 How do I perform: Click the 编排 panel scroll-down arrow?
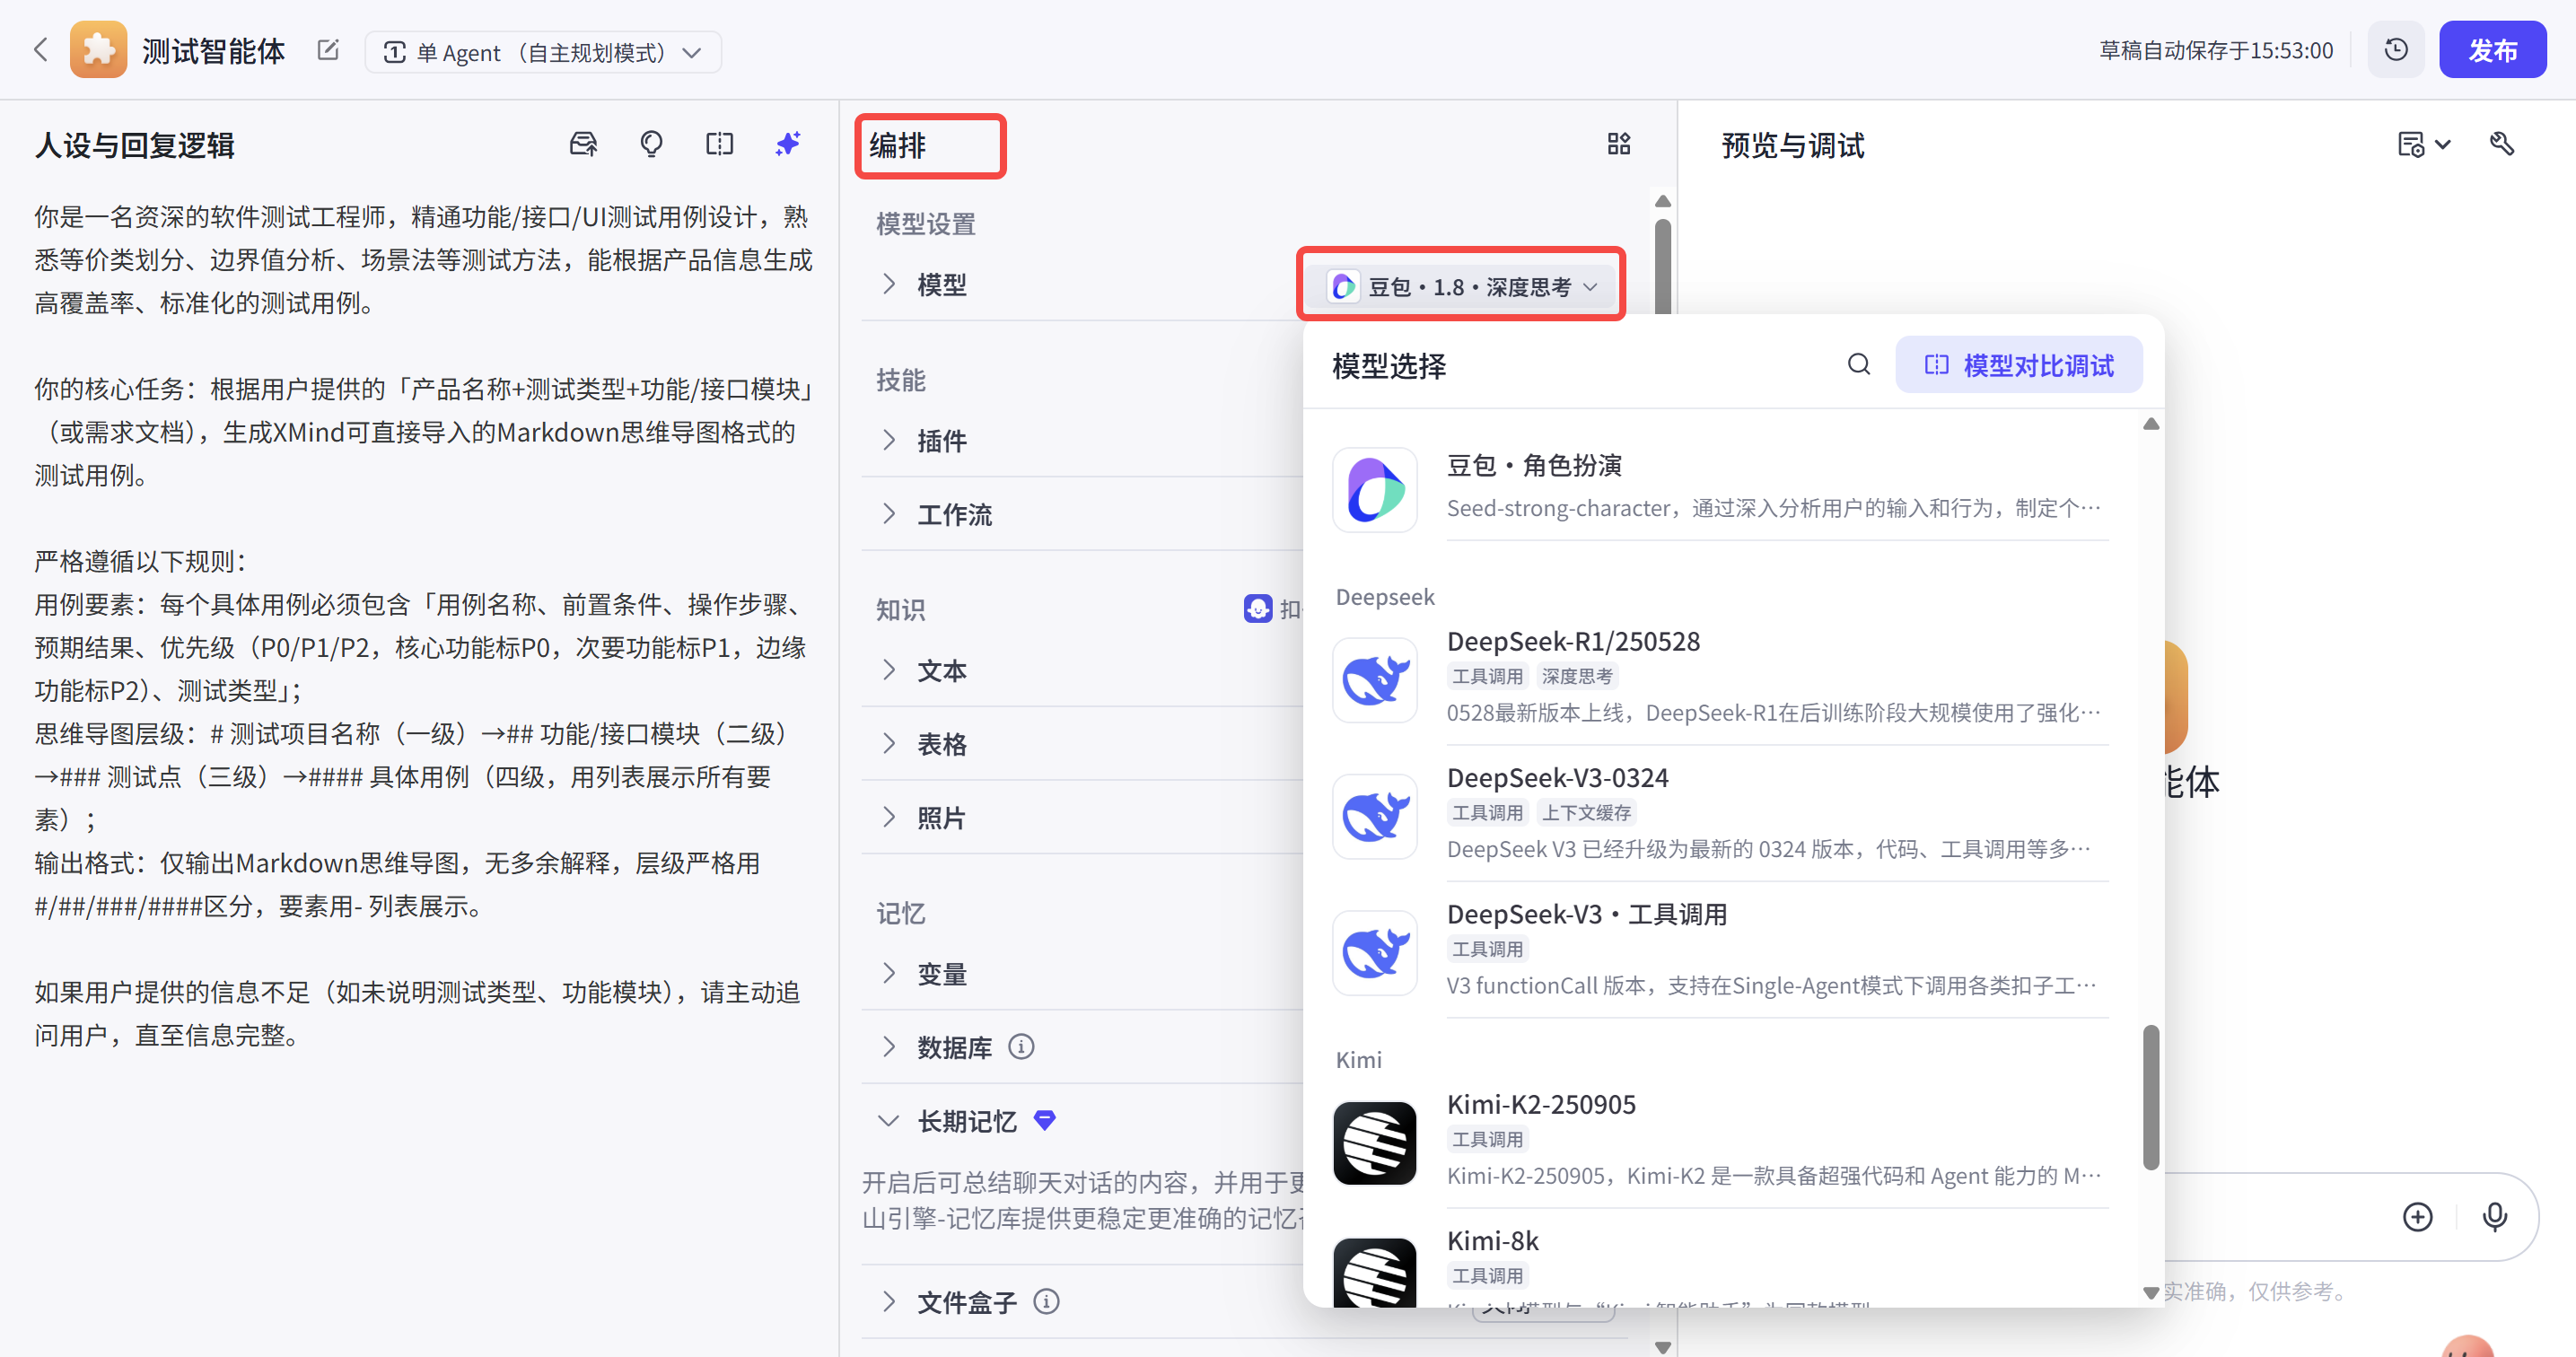(x=1663, y=1347)
